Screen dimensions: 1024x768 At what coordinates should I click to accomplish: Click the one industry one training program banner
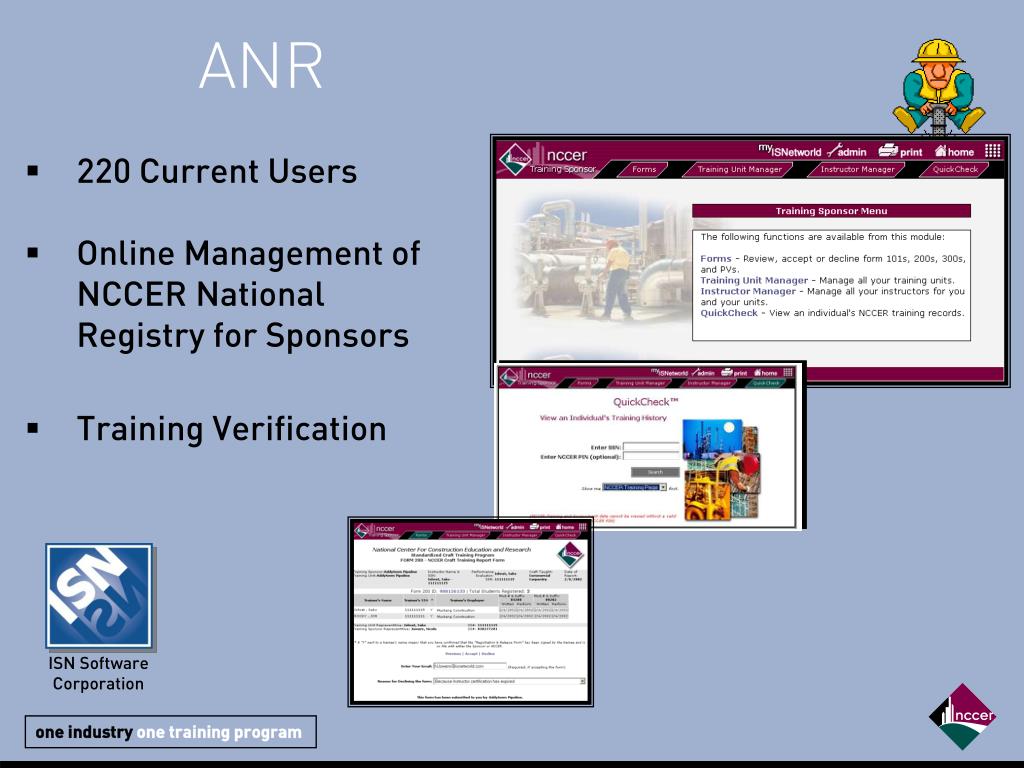click(170, 732)
